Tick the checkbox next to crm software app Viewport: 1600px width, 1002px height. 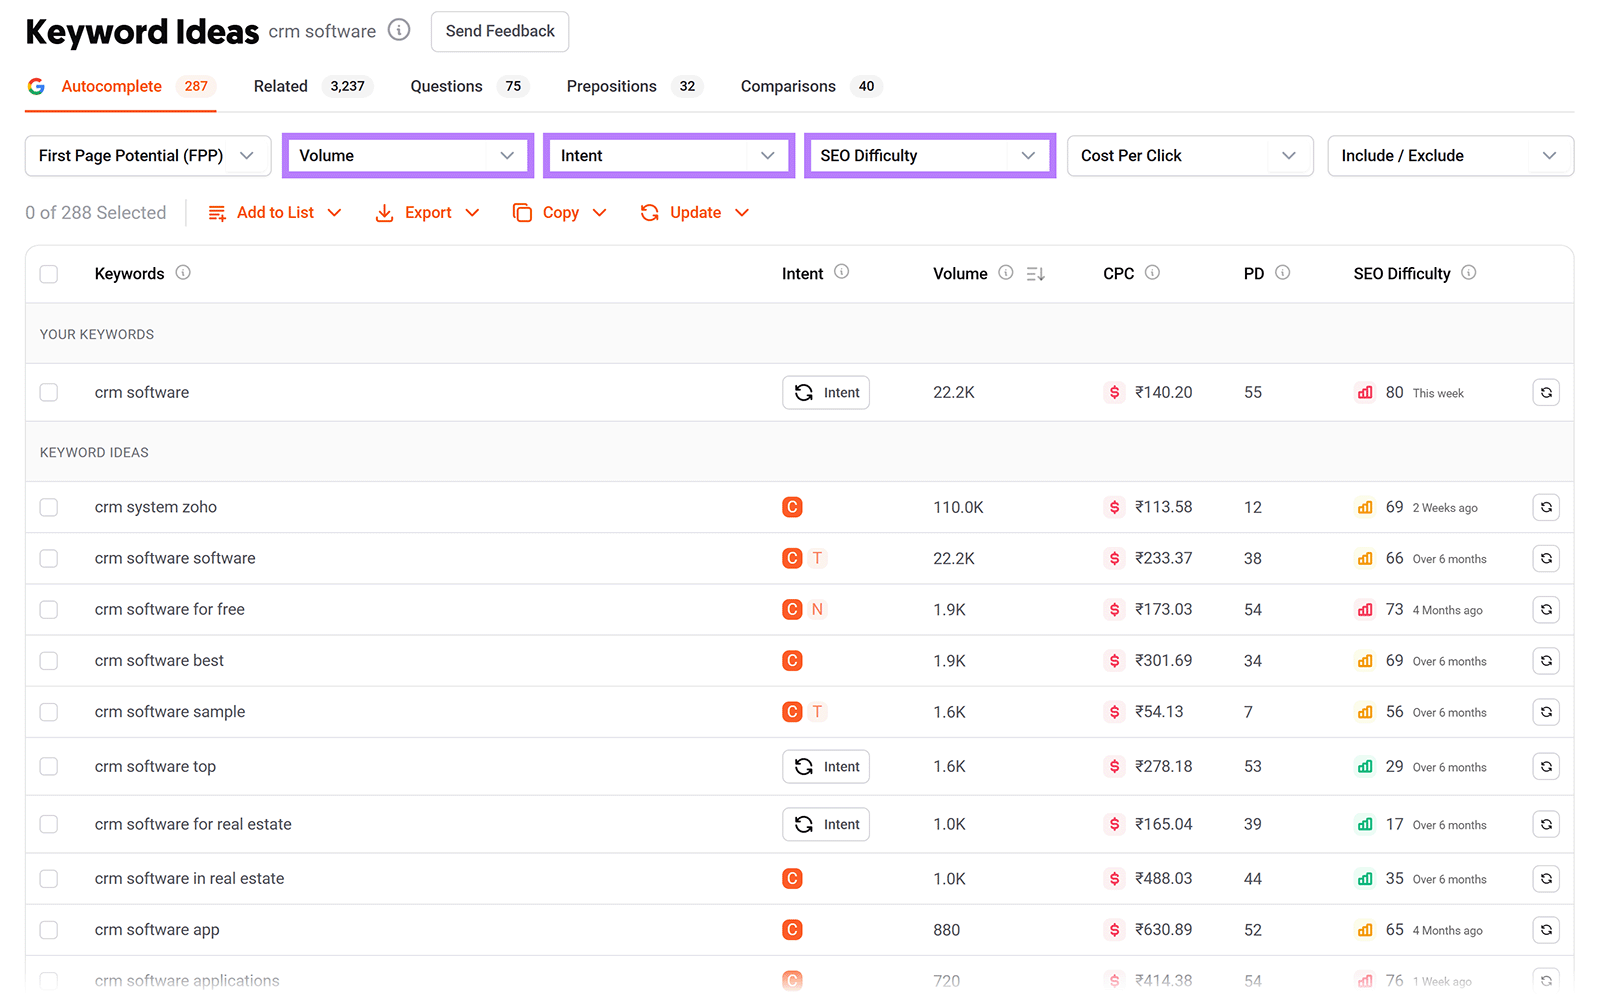(48, 930)
